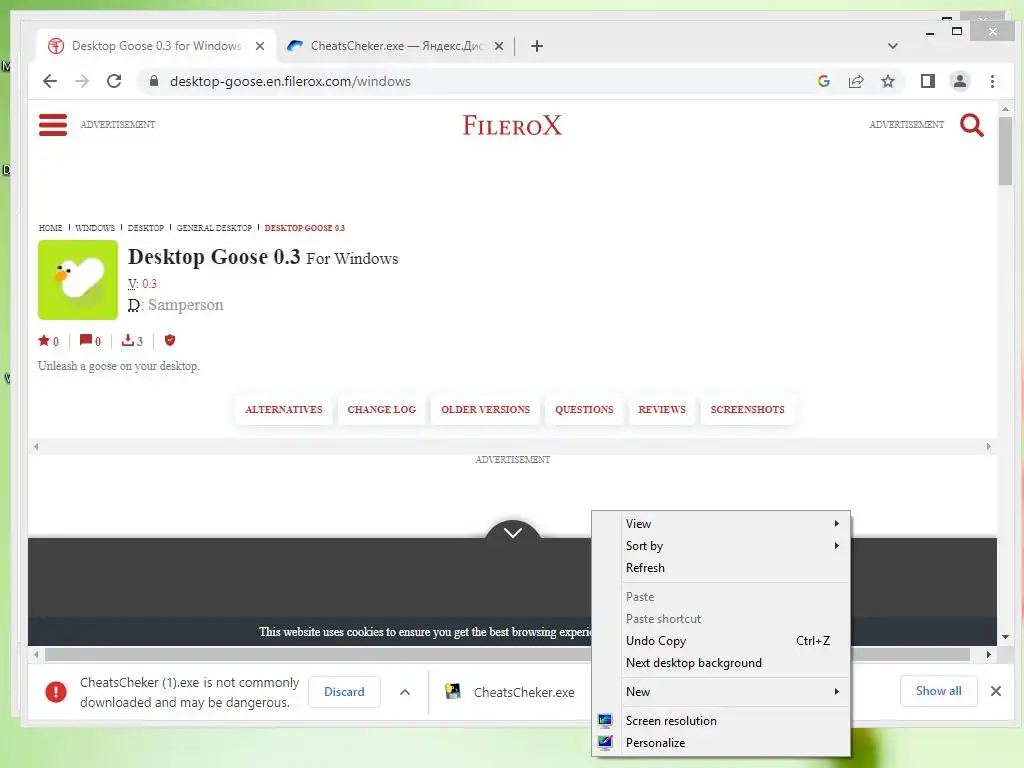Click the vertical page scrollbar thumb
Viewport: 1024px width, 768px height.
(x=1006, y=151)
